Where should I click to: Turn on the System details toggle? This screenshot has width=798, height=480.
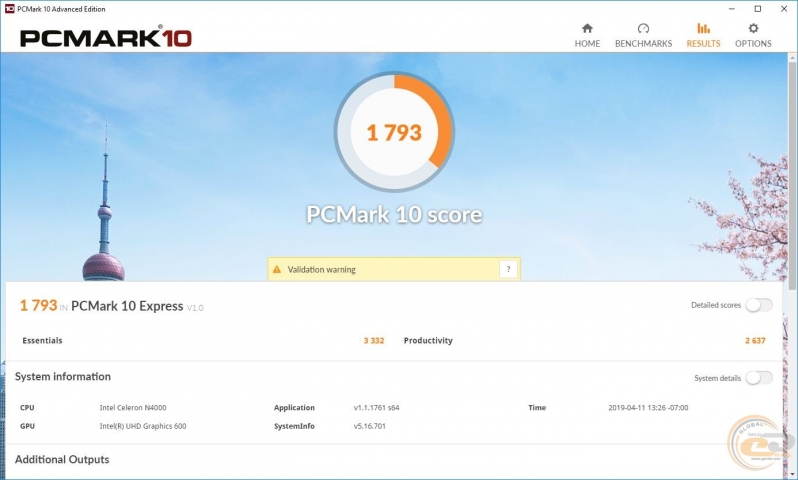click(759, 378)
